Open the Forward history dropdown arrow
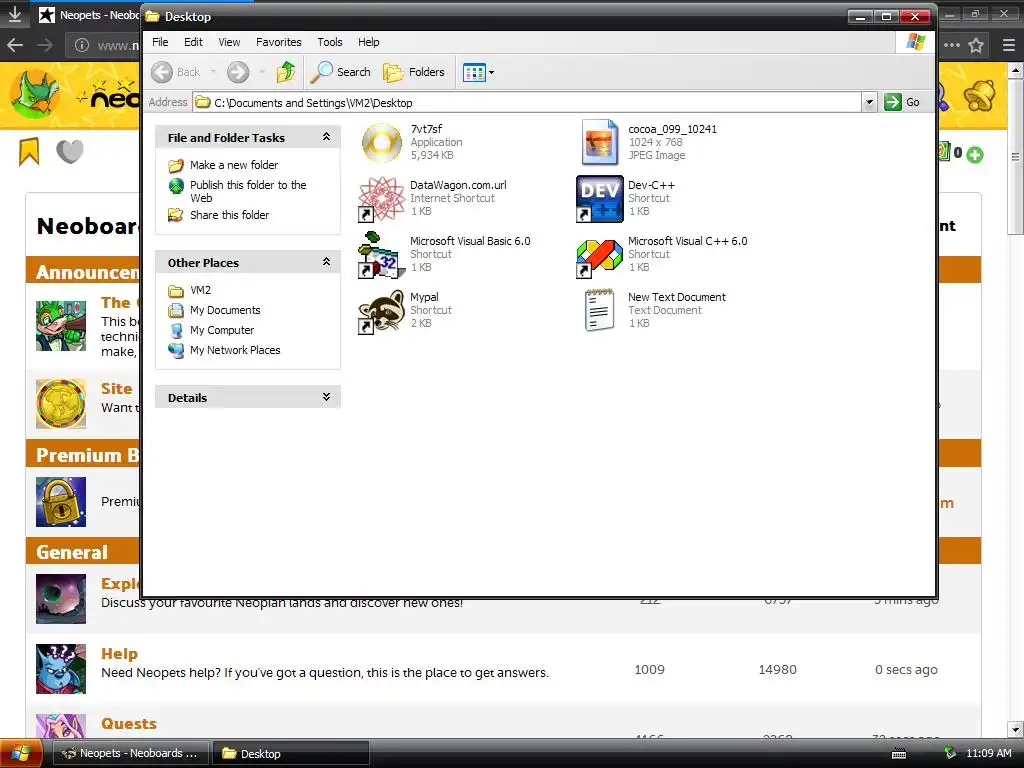The height and width of the screenshot is (768, 1024). [x=262, y=72]
